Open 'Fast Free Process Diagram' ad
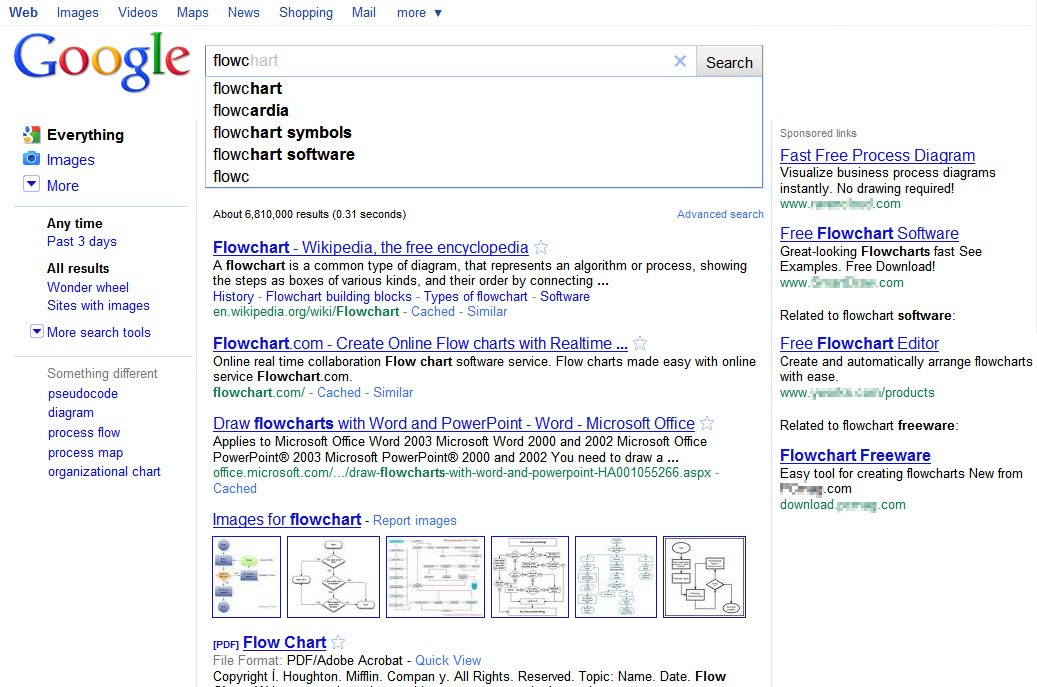This screenshot has width=1037, height=687. click(877, 155)
